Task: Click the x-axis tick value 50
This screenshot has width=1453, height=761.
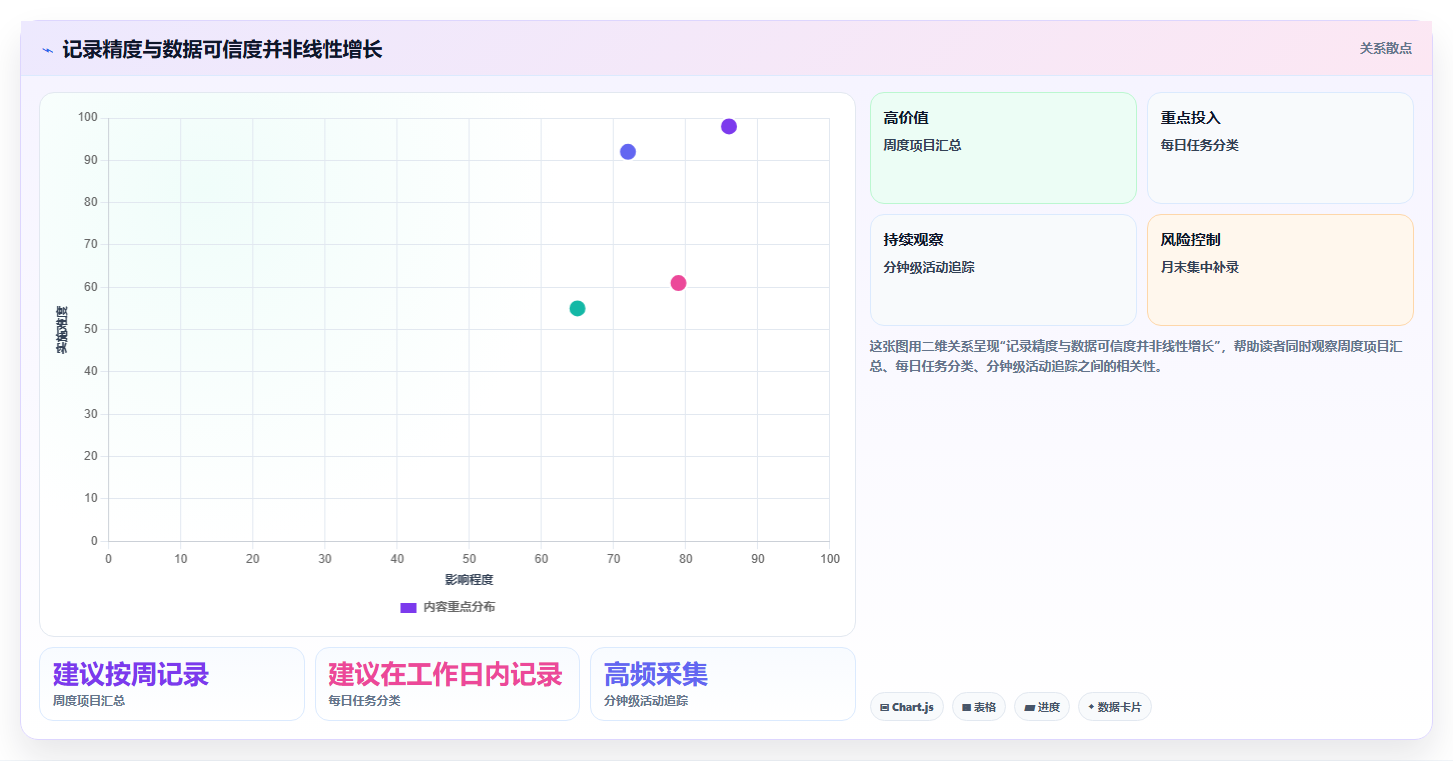Action: point(469,559)
